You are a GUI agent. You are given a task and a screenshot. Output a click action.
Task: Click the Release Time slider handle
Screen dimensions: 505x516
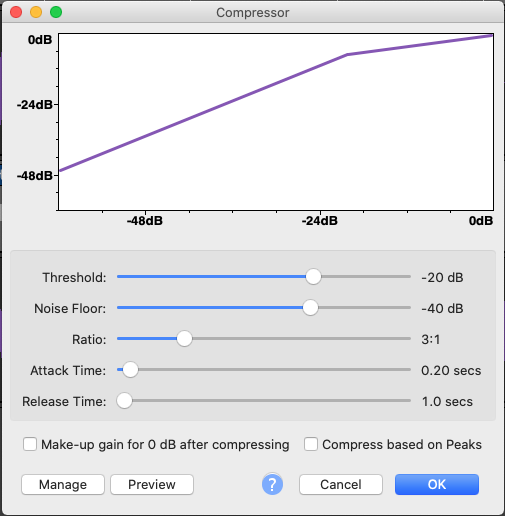(124, 401)
